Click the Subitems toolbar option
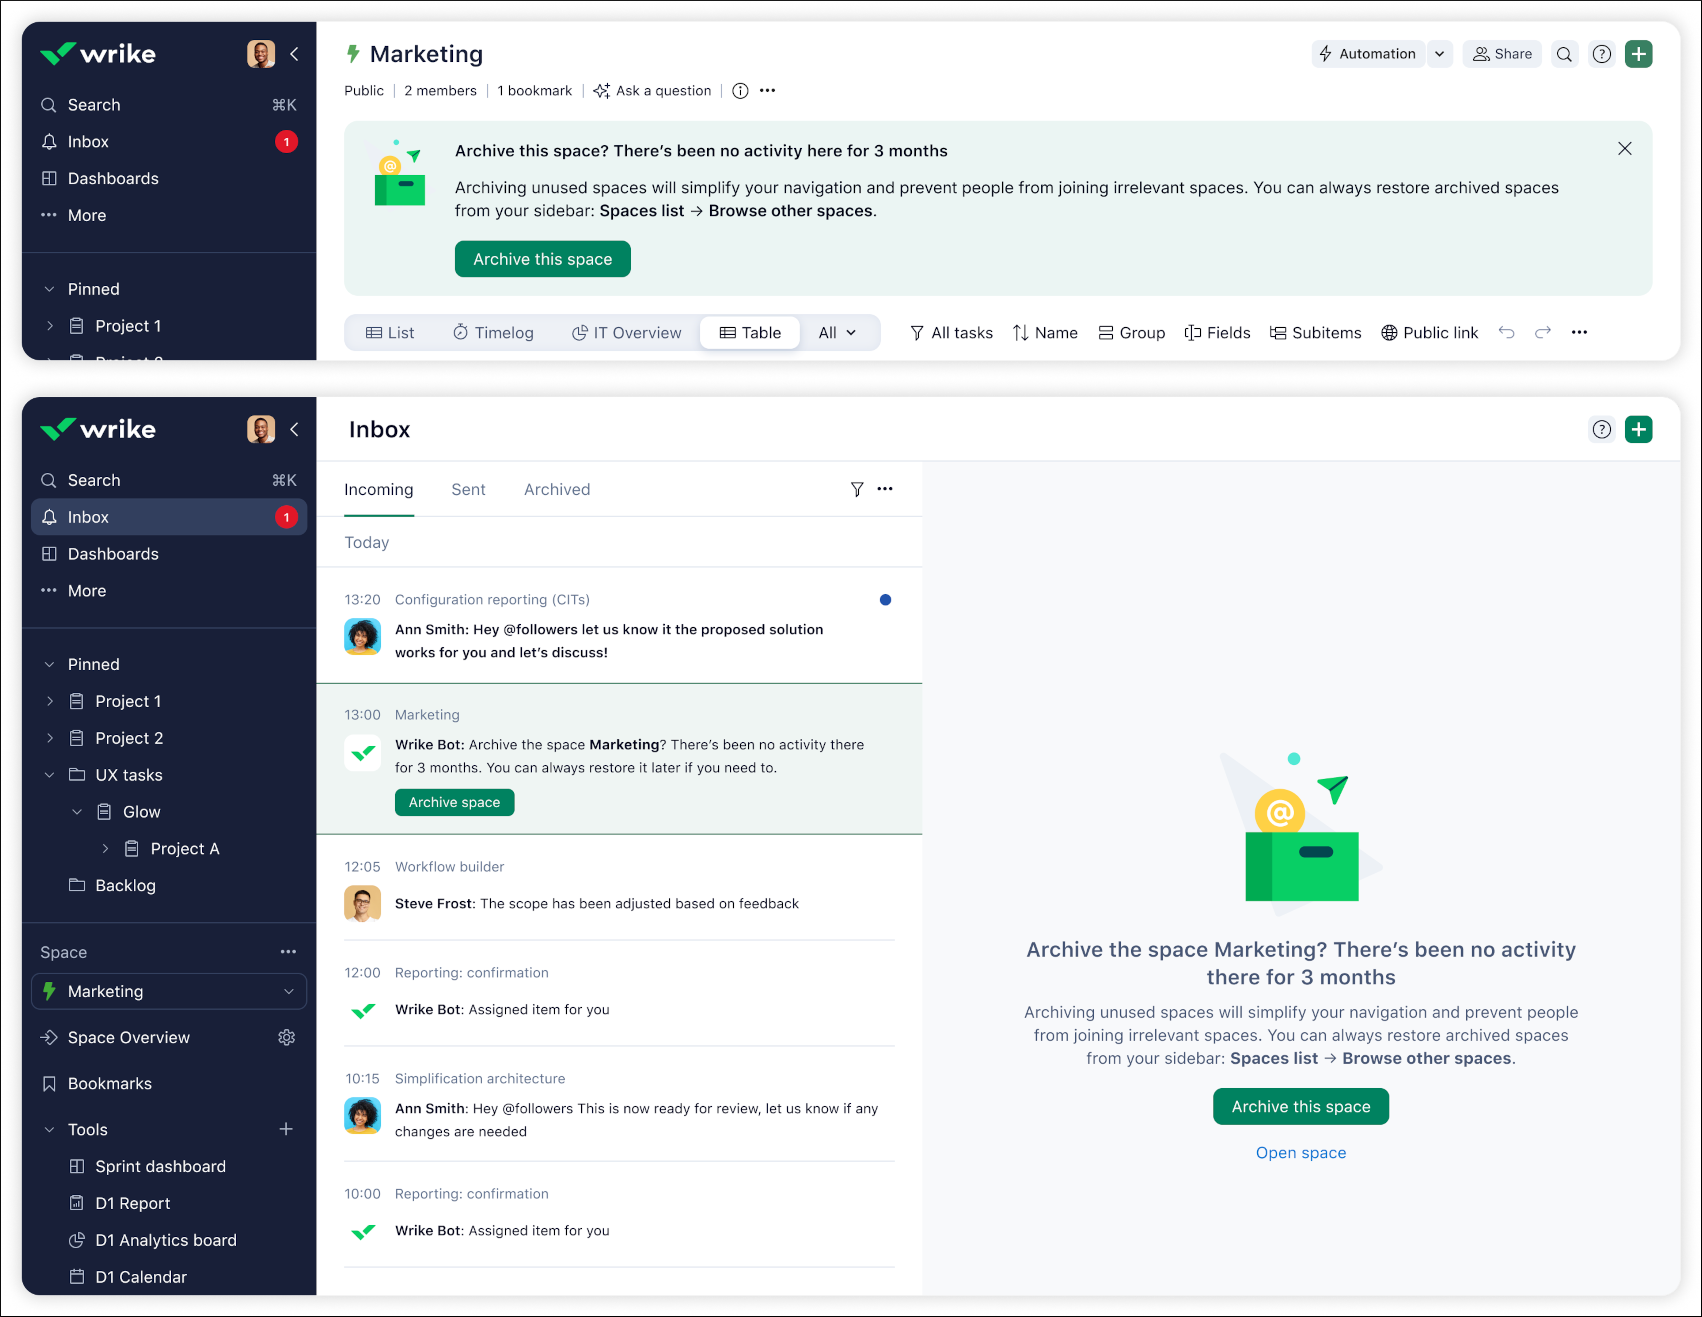Viewport: 1702px width, 1317px height. (1315, 333)
